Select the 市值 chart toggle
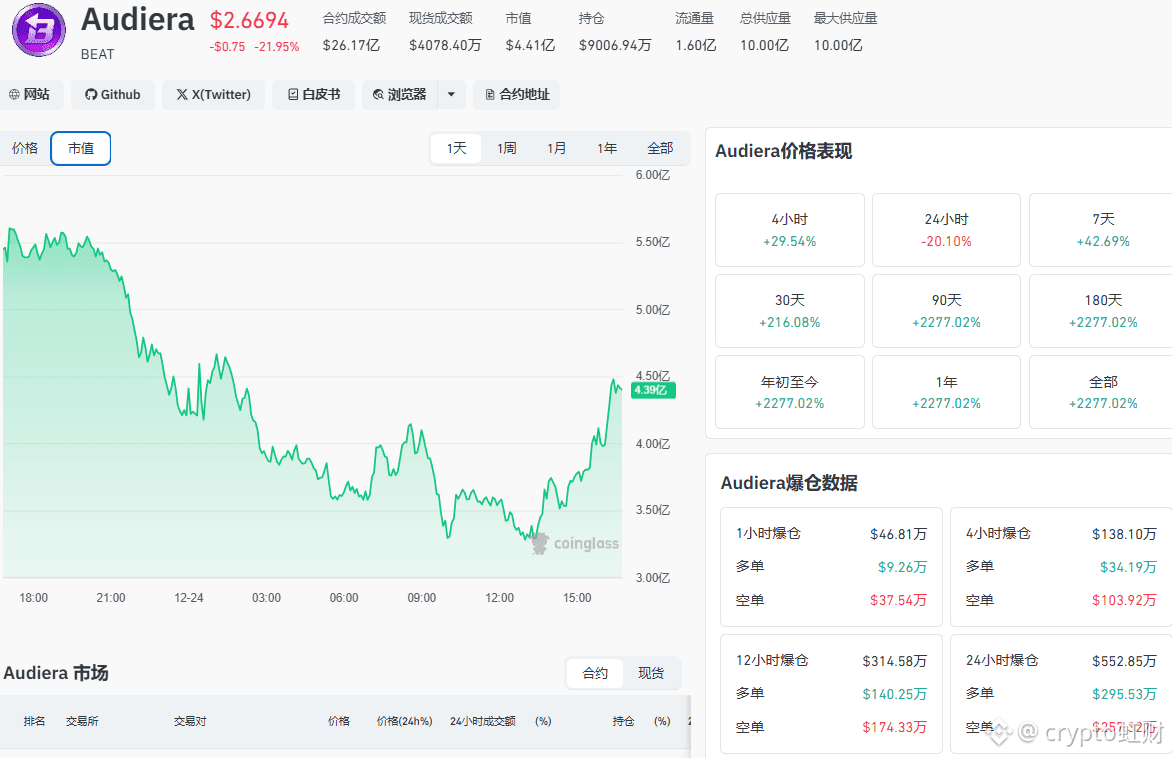1172x758 pixels. click(81, 148)
